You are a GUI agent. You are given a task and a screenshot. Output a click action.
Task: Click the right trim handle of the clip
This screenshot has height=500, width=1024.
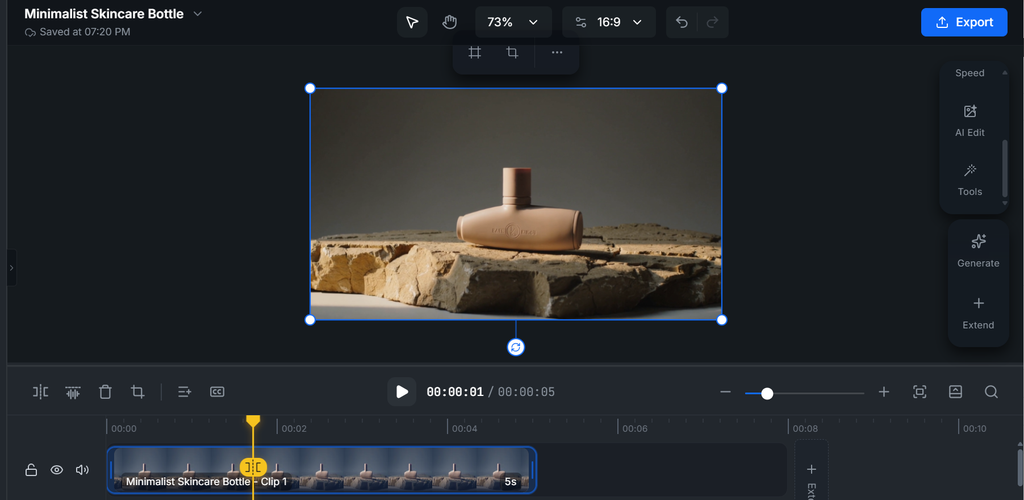click(x=532, y=470)
